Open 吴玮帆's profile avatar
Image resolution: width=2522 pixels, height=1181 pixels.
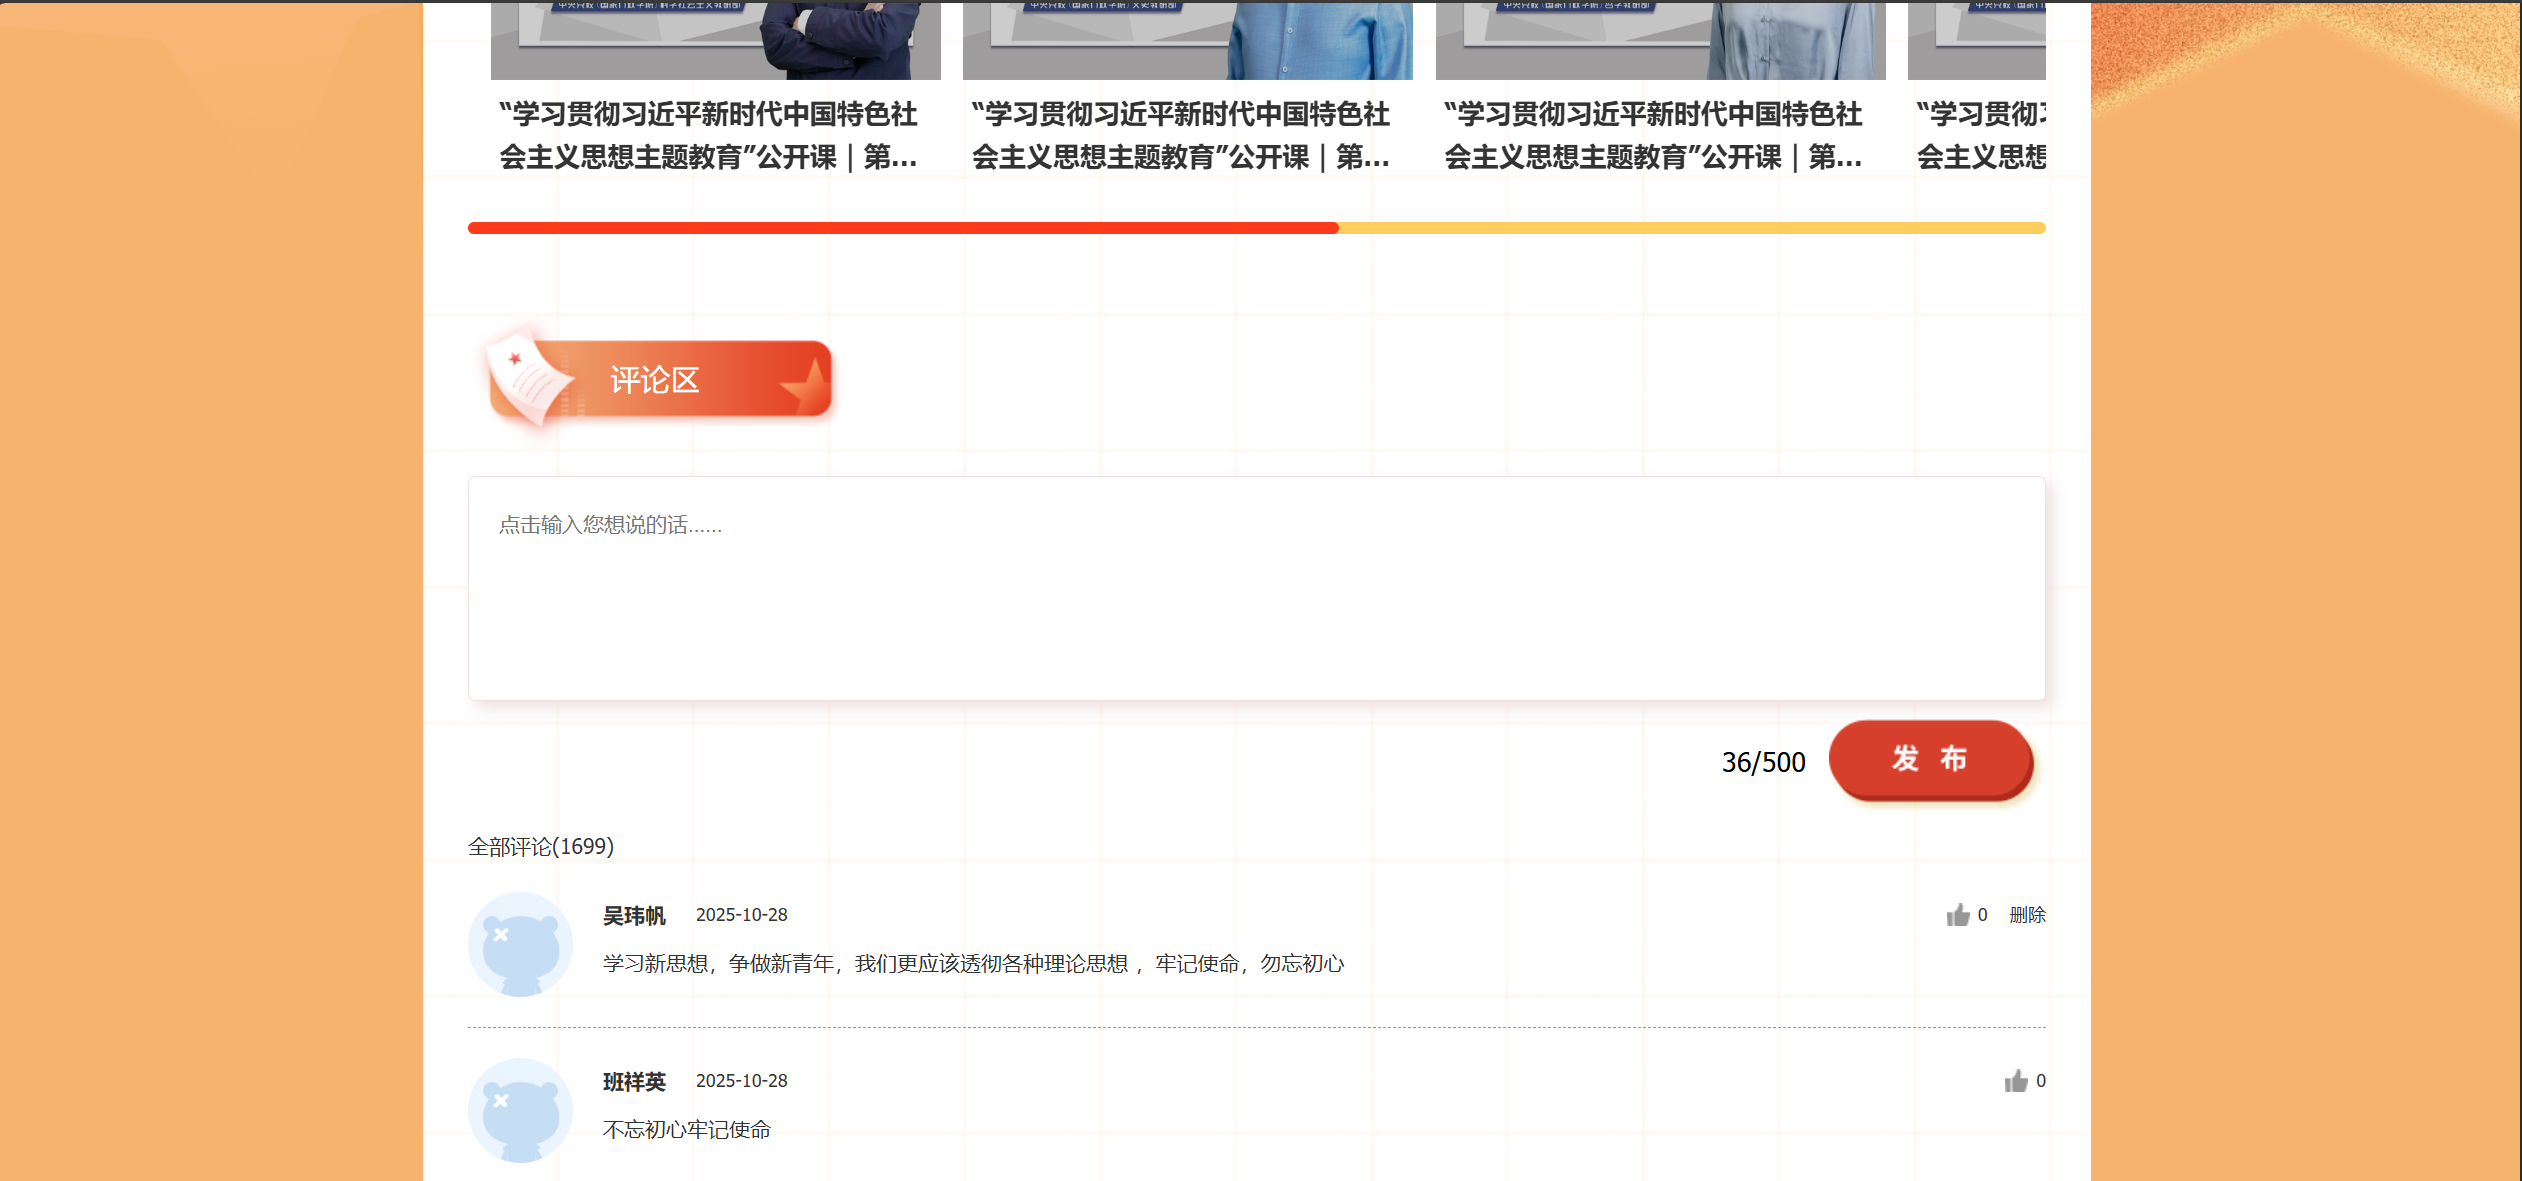(x=520, y=944)
